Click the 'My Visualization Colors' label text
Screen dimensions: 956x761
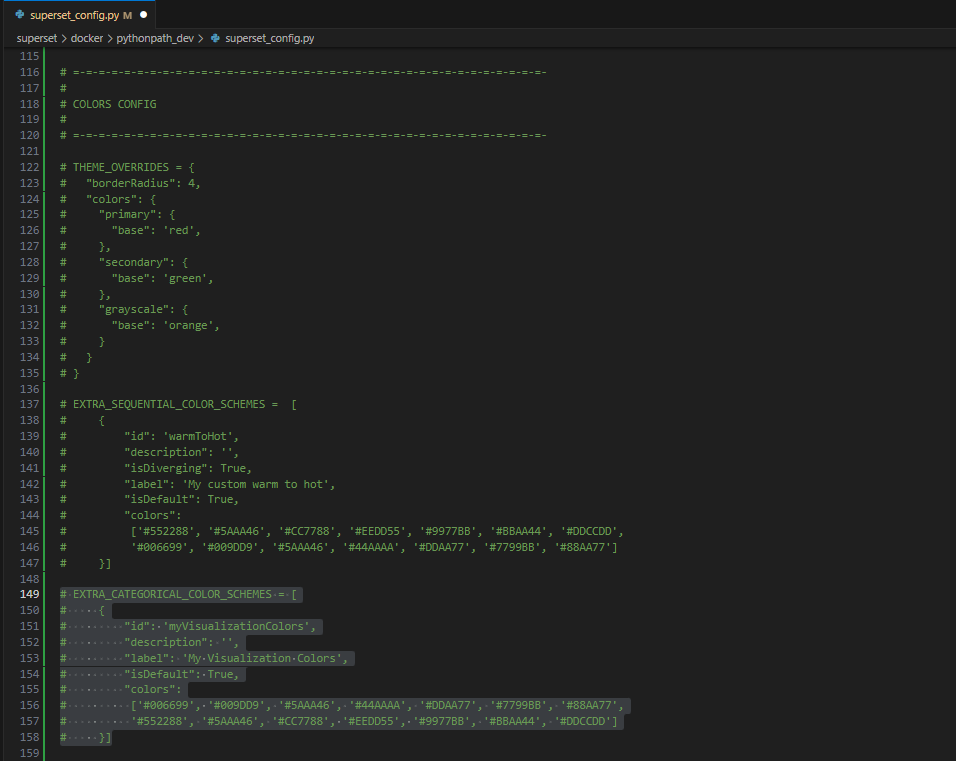[262, 658]
